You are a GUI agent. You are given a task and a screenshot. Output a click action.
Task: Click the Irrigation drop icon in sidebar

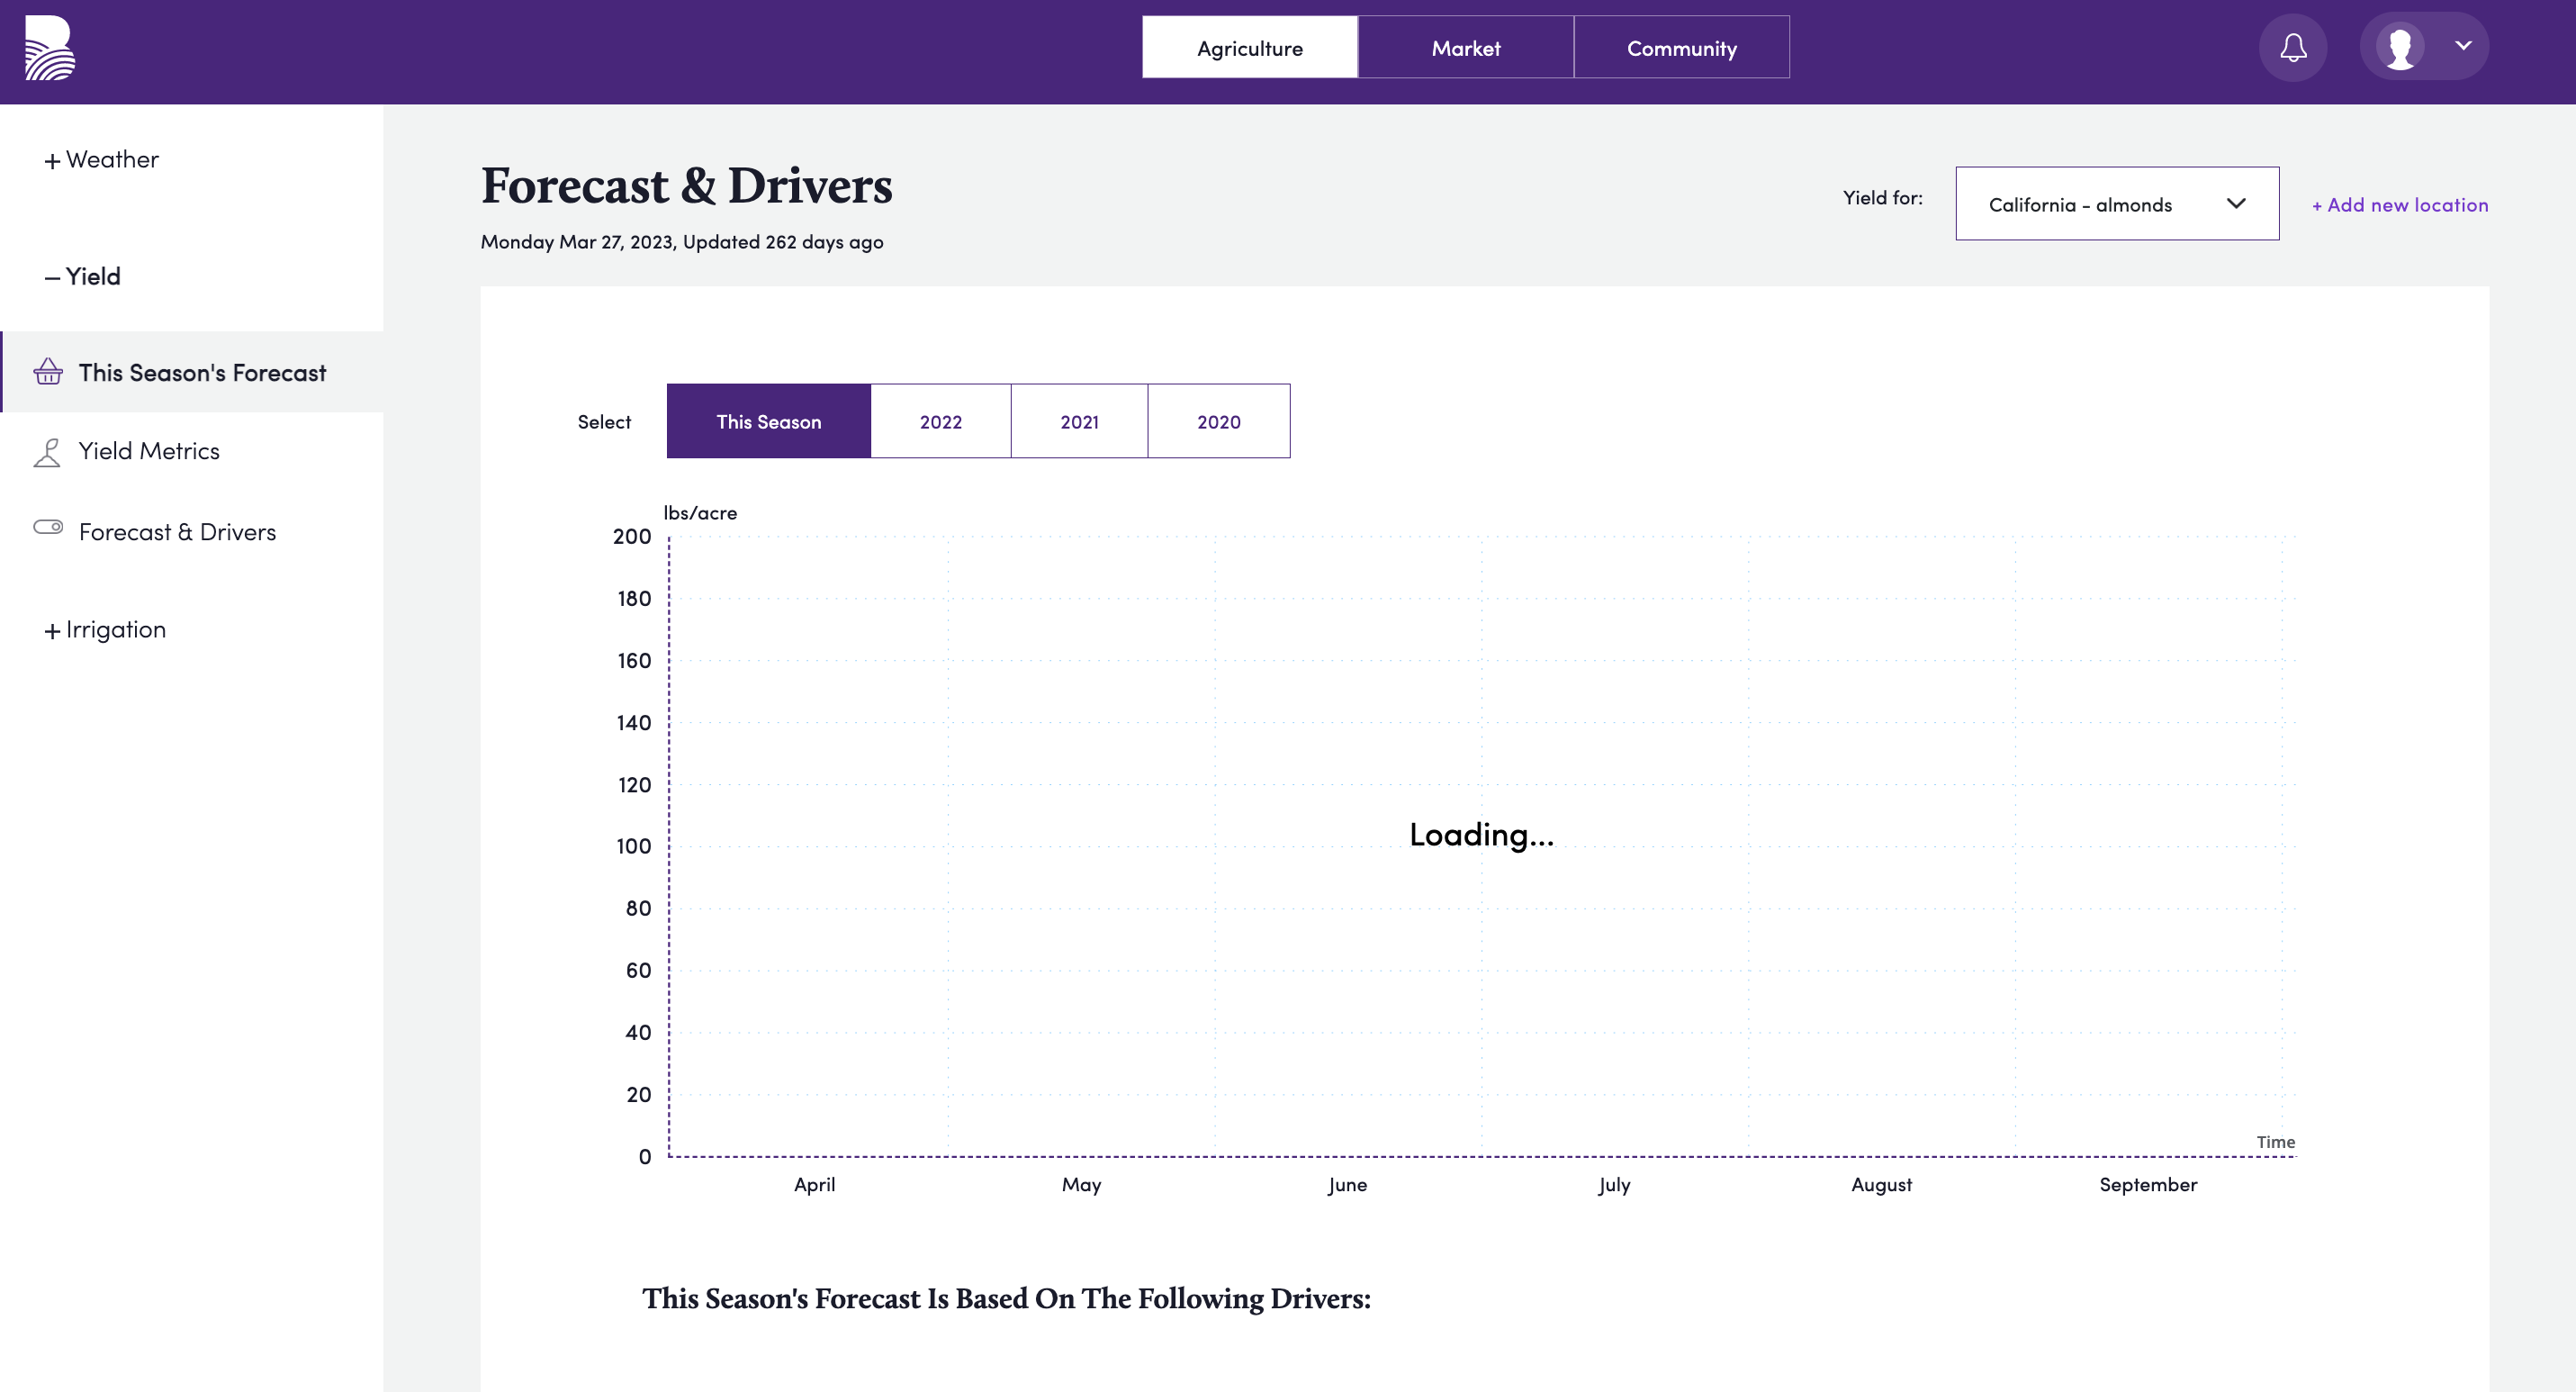[x=50, y=629]
